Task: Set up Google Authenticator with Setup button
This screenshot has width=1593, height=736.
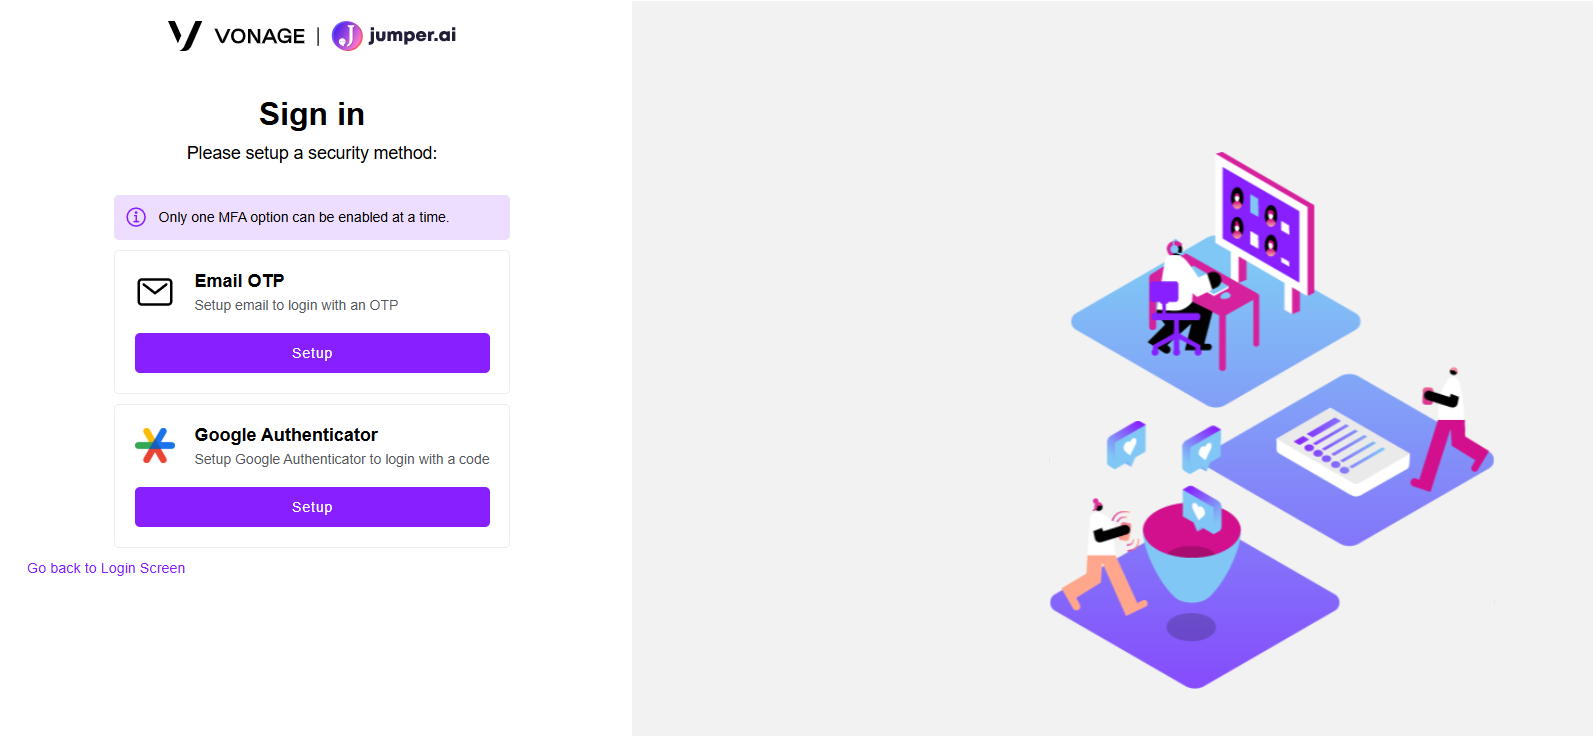Action: click(312, 507)
